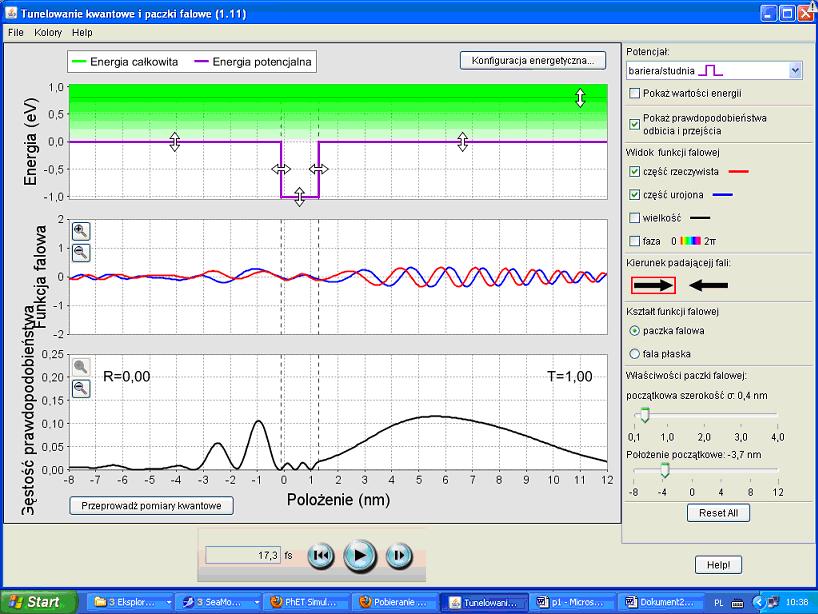Click the Położenie początkowe slider thumb
Screen dimensions: 818x614
click(665, 470)
